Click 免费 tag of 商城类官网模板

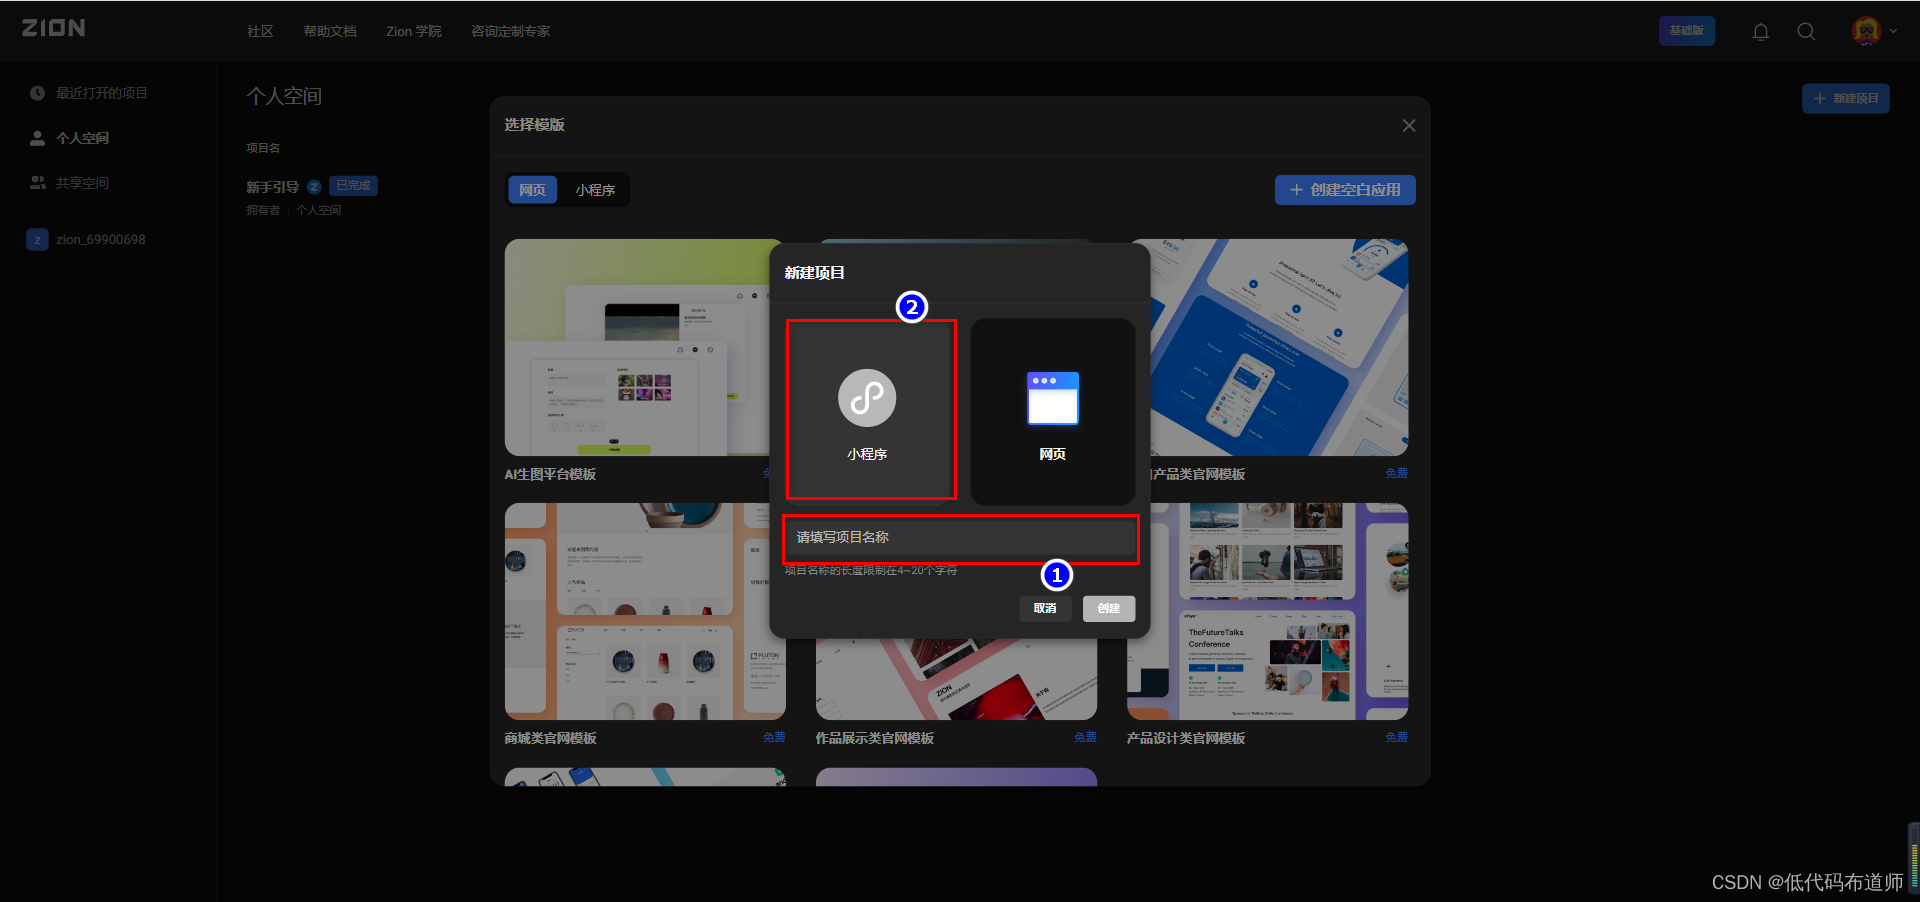(x=774, y=737)
